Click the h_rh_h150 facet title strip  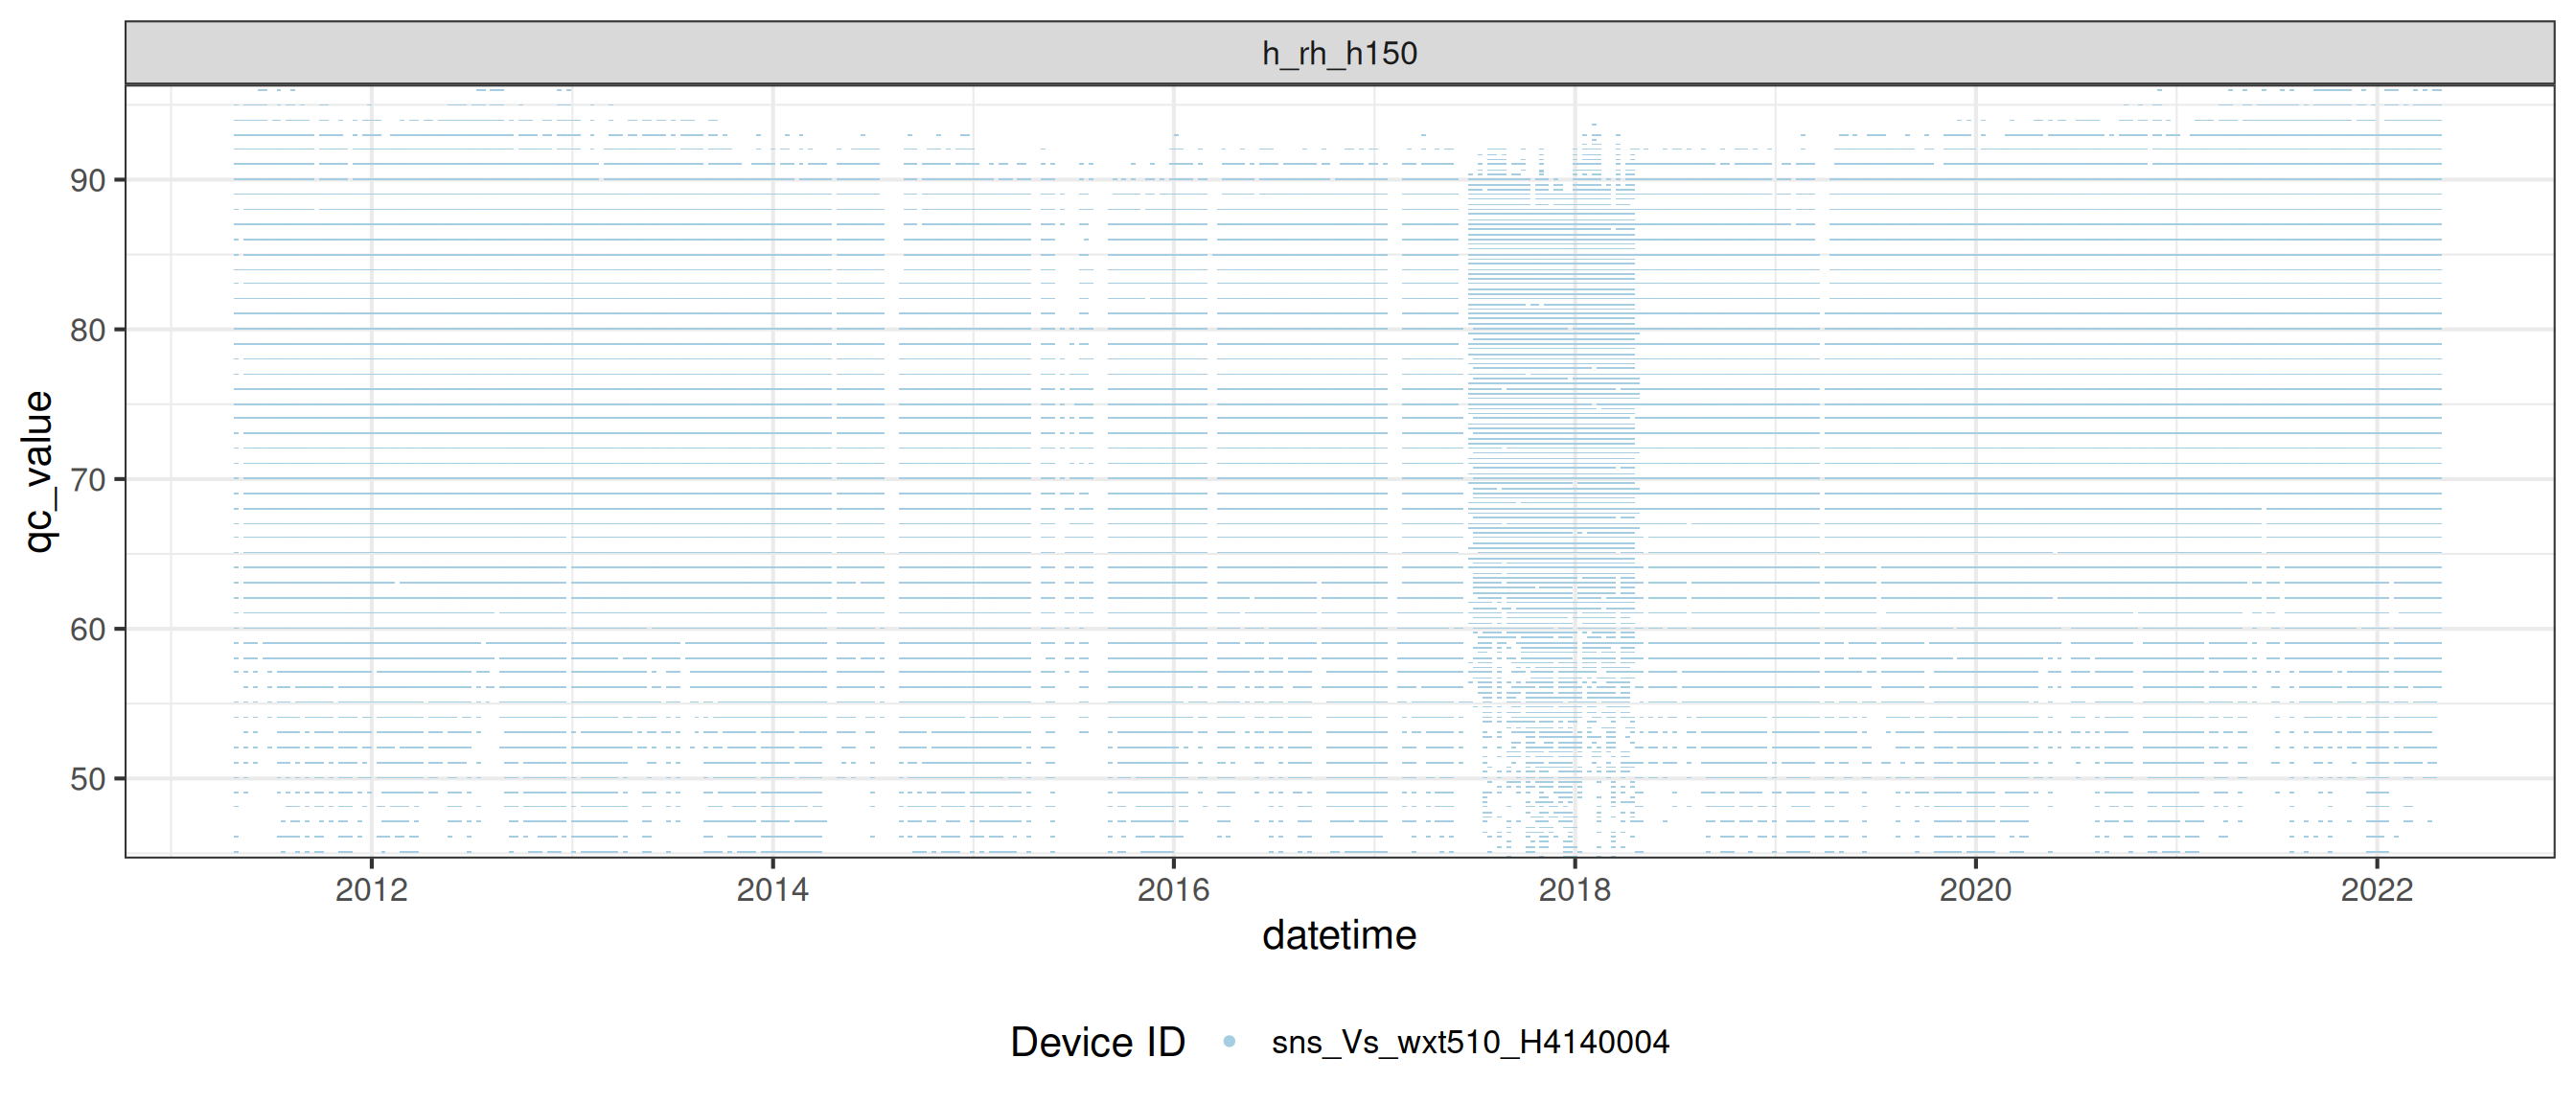[1339, 53]
